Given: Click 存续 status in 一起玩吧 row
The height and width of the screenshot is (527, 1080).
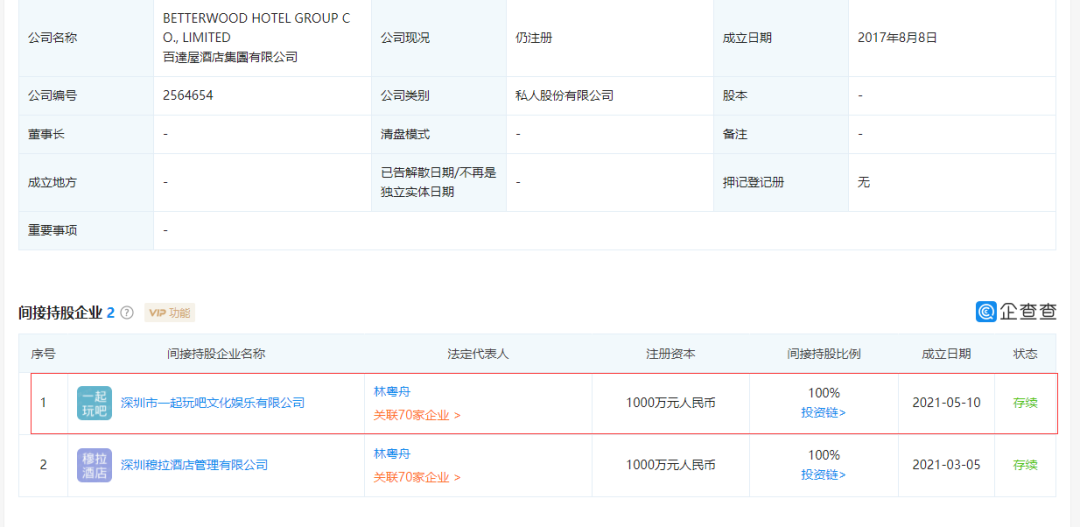Looking at the screenshot, I should click(x=1025, y=403).
